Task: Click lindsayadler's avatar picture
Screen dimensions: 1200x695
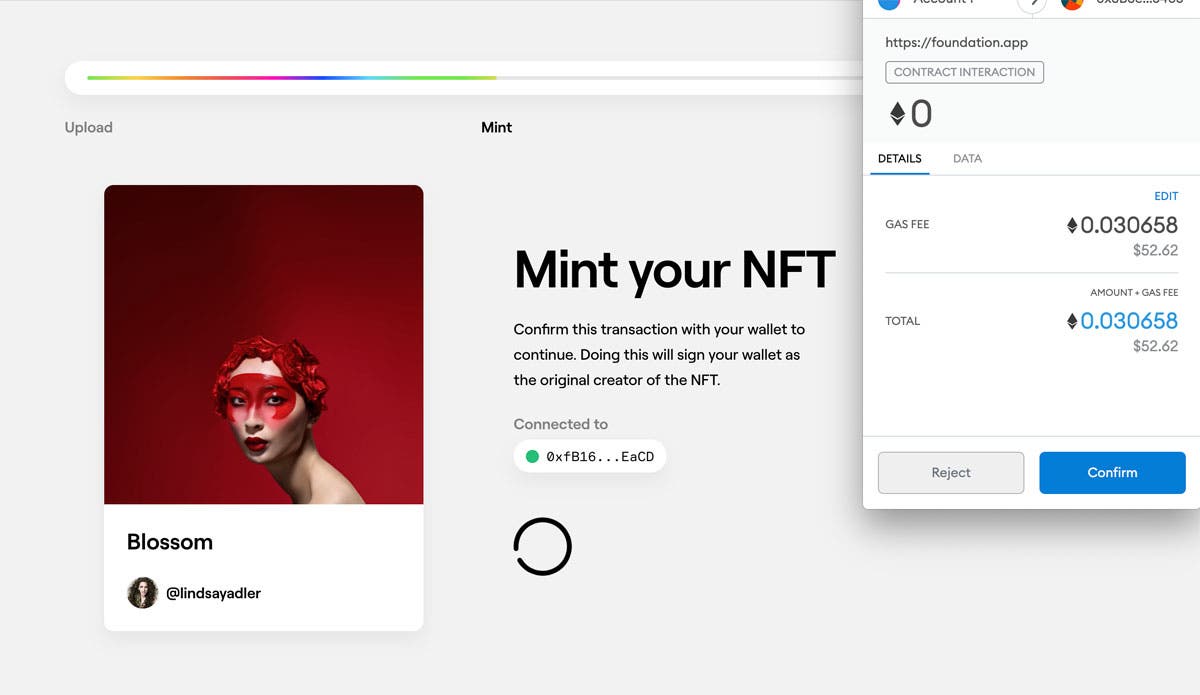Action: [x=142, y=593]
